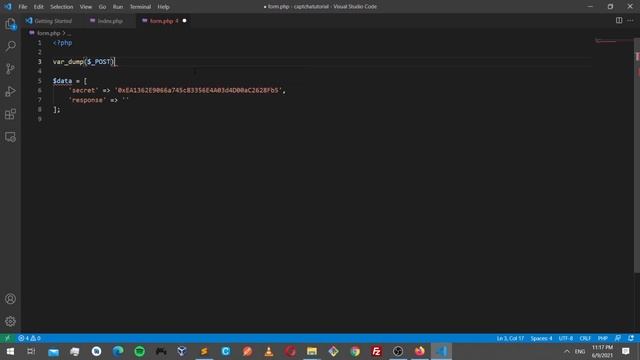Open notifications bell in status bar
Screen dimensions: 640x360
point(631,338)
